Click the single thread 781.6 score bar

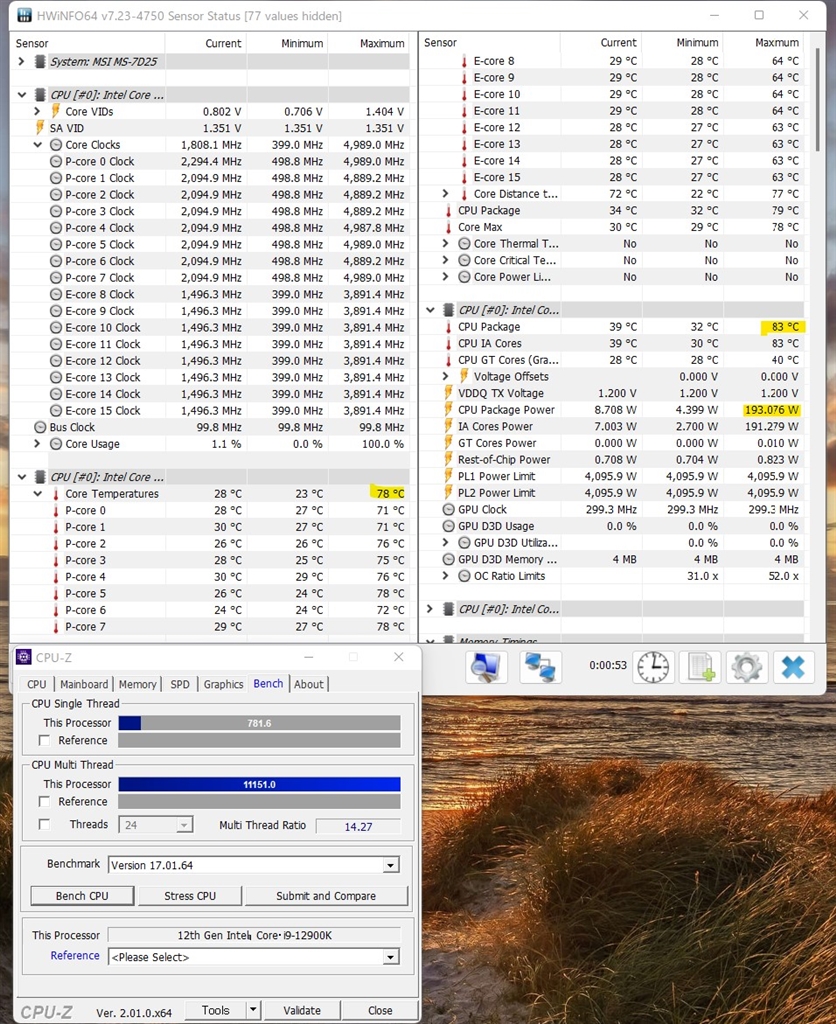pyautogui.click(x=259, y=723)
